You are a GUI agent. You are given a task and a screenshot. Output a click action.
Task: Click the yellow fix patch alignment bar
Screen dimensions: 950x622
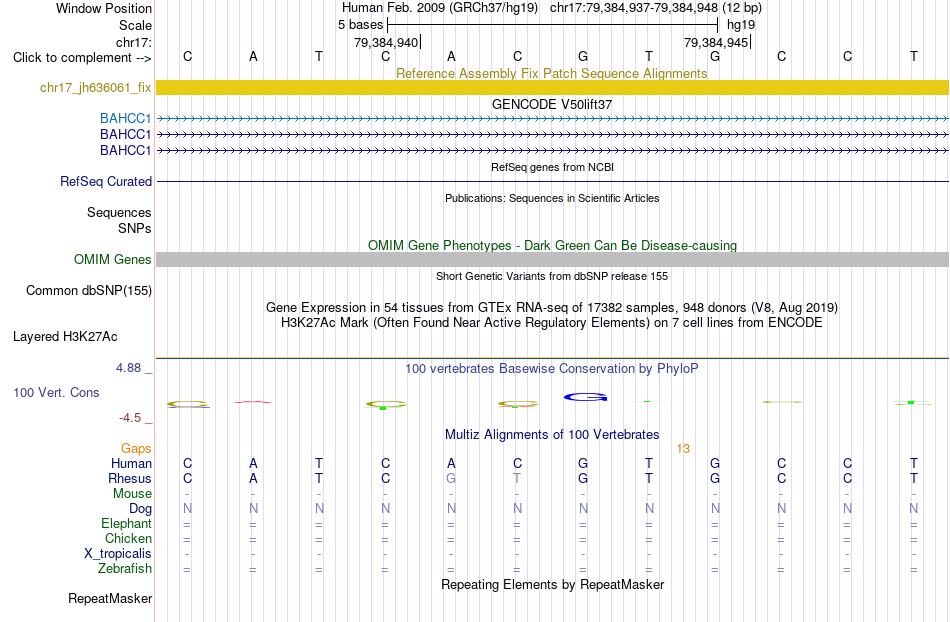click(552, 88)
